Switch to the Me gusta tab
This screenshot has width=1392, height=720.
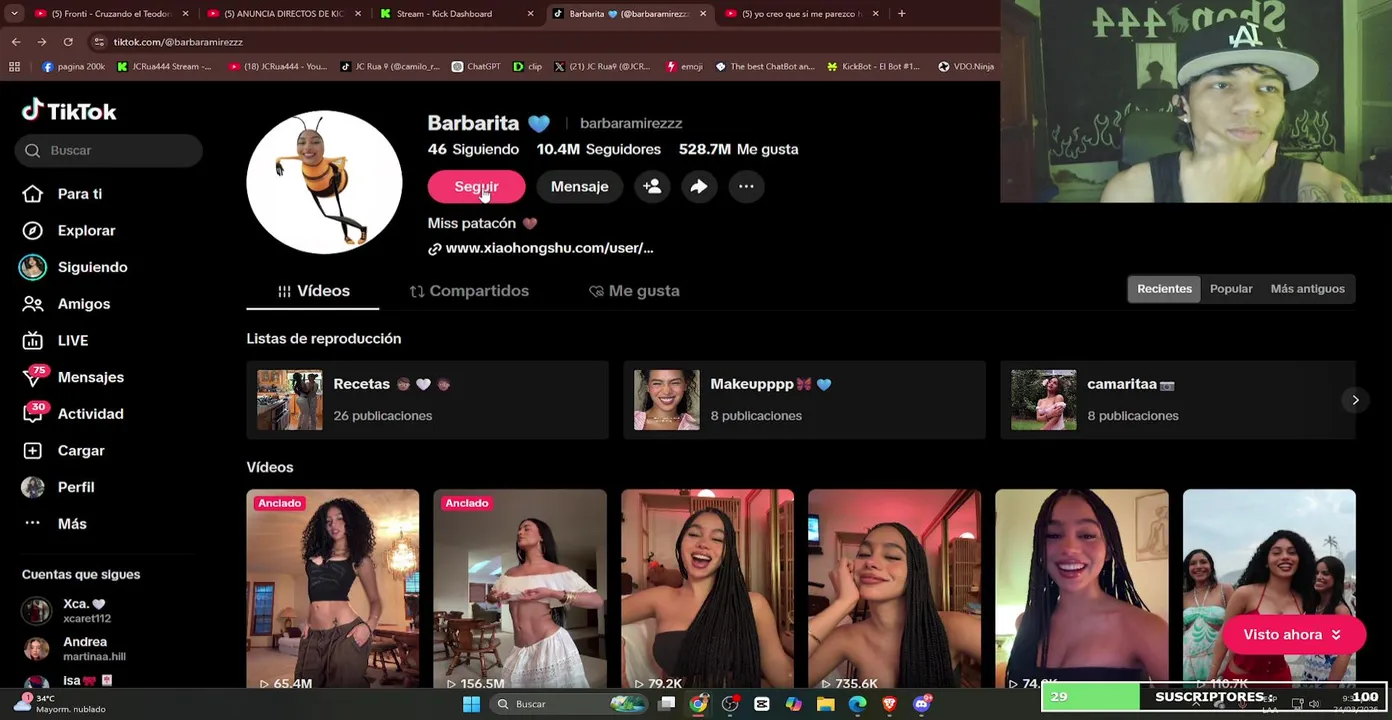[634, 291]
